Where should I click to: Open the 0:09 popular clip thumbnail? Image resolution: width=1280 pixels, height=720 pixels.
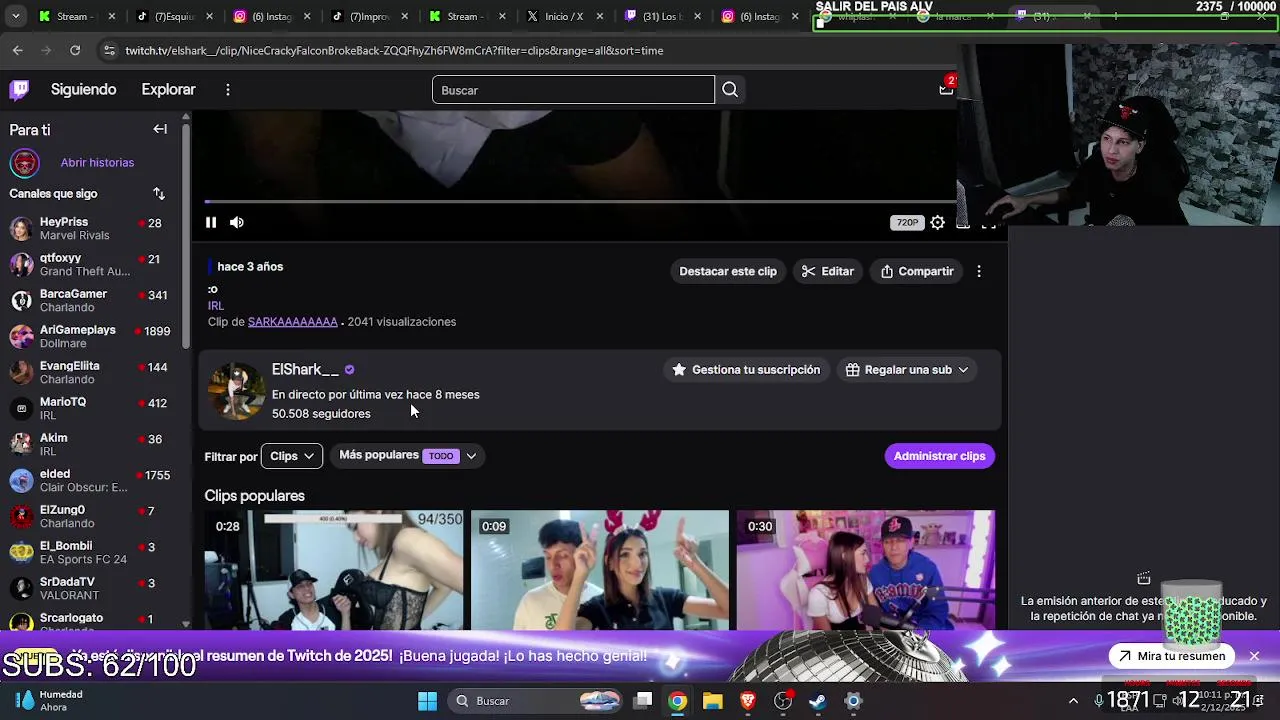point(600,570)
